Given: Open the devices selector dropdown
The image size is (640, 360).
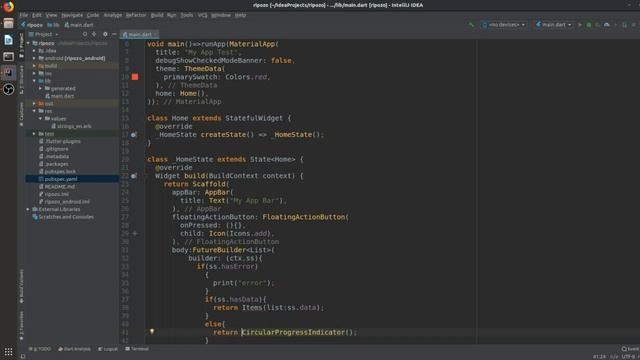Looking at the screenshot, I should pos(504,25).
